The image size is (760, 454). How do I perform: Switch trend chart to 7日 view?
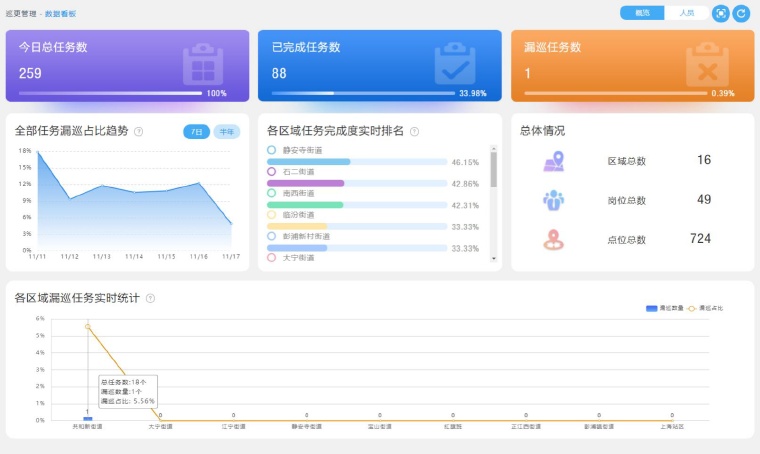click(x=196, y=131)
